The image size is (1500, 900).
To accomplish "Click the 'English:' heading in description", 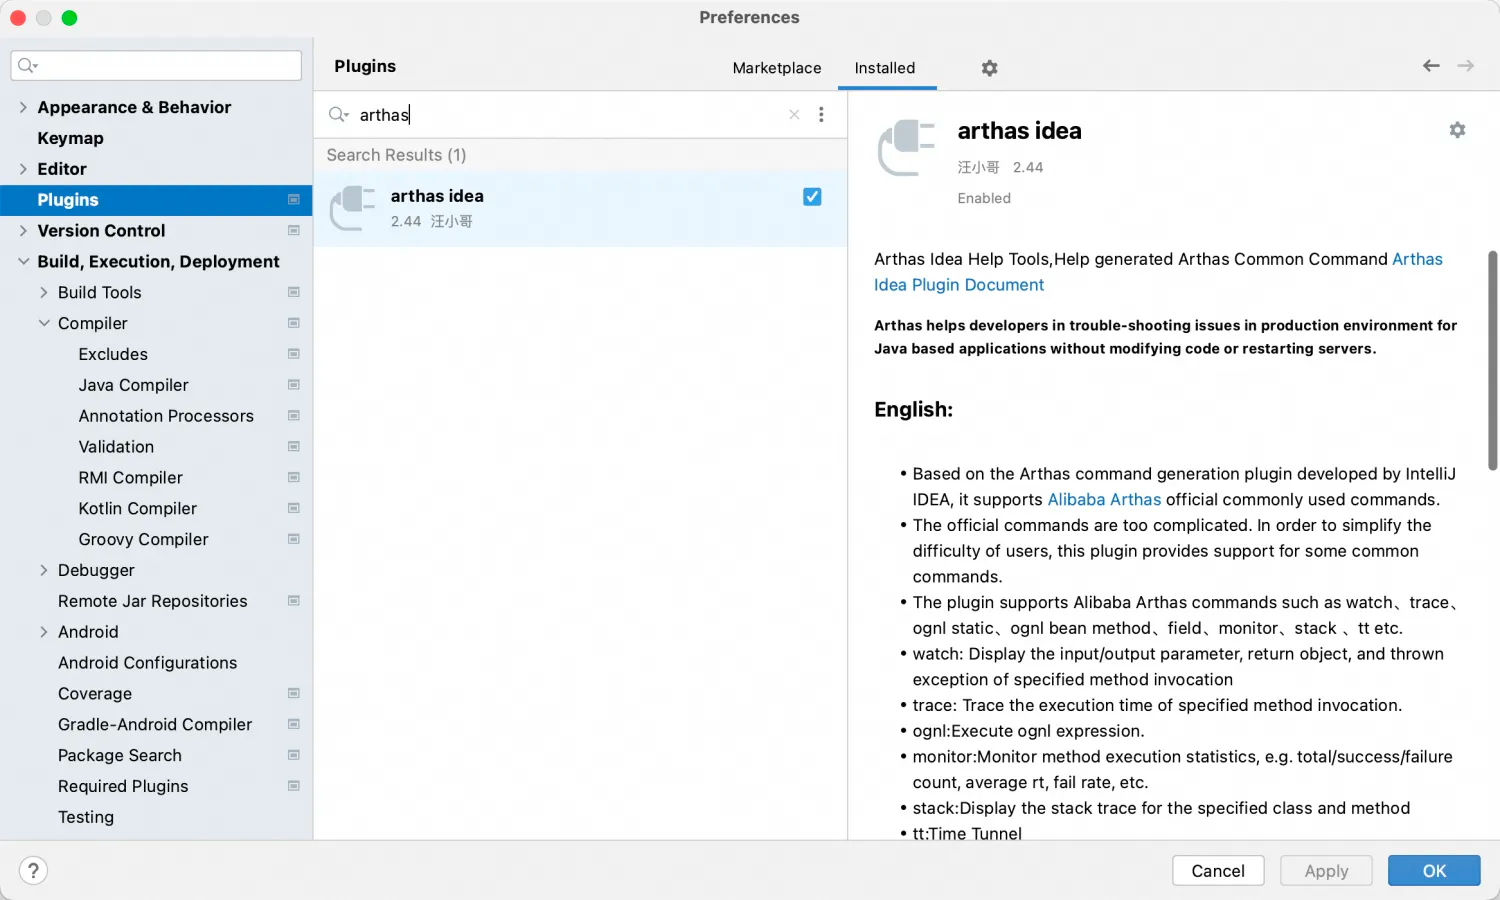I will coord(913,410).
